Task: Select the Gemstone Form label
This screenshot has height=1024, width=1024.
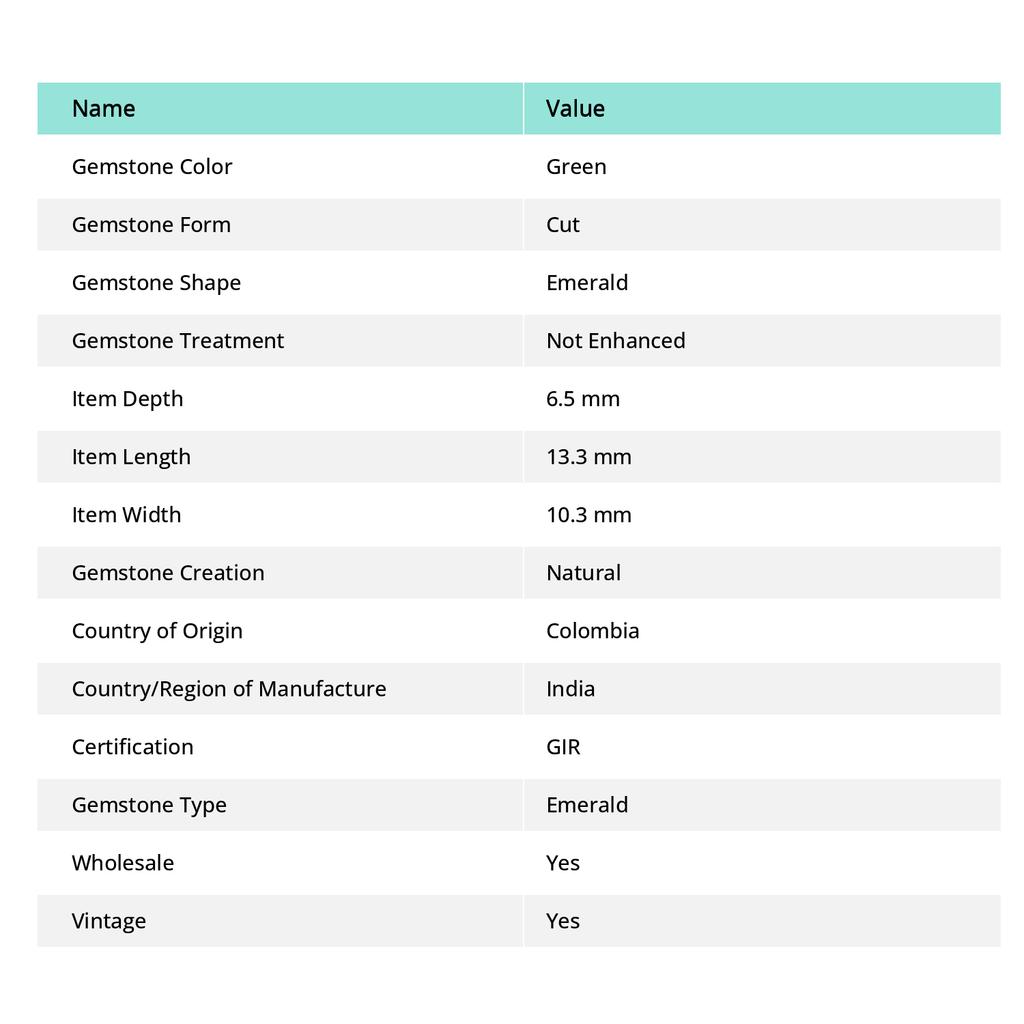Action: click(151, 225)
